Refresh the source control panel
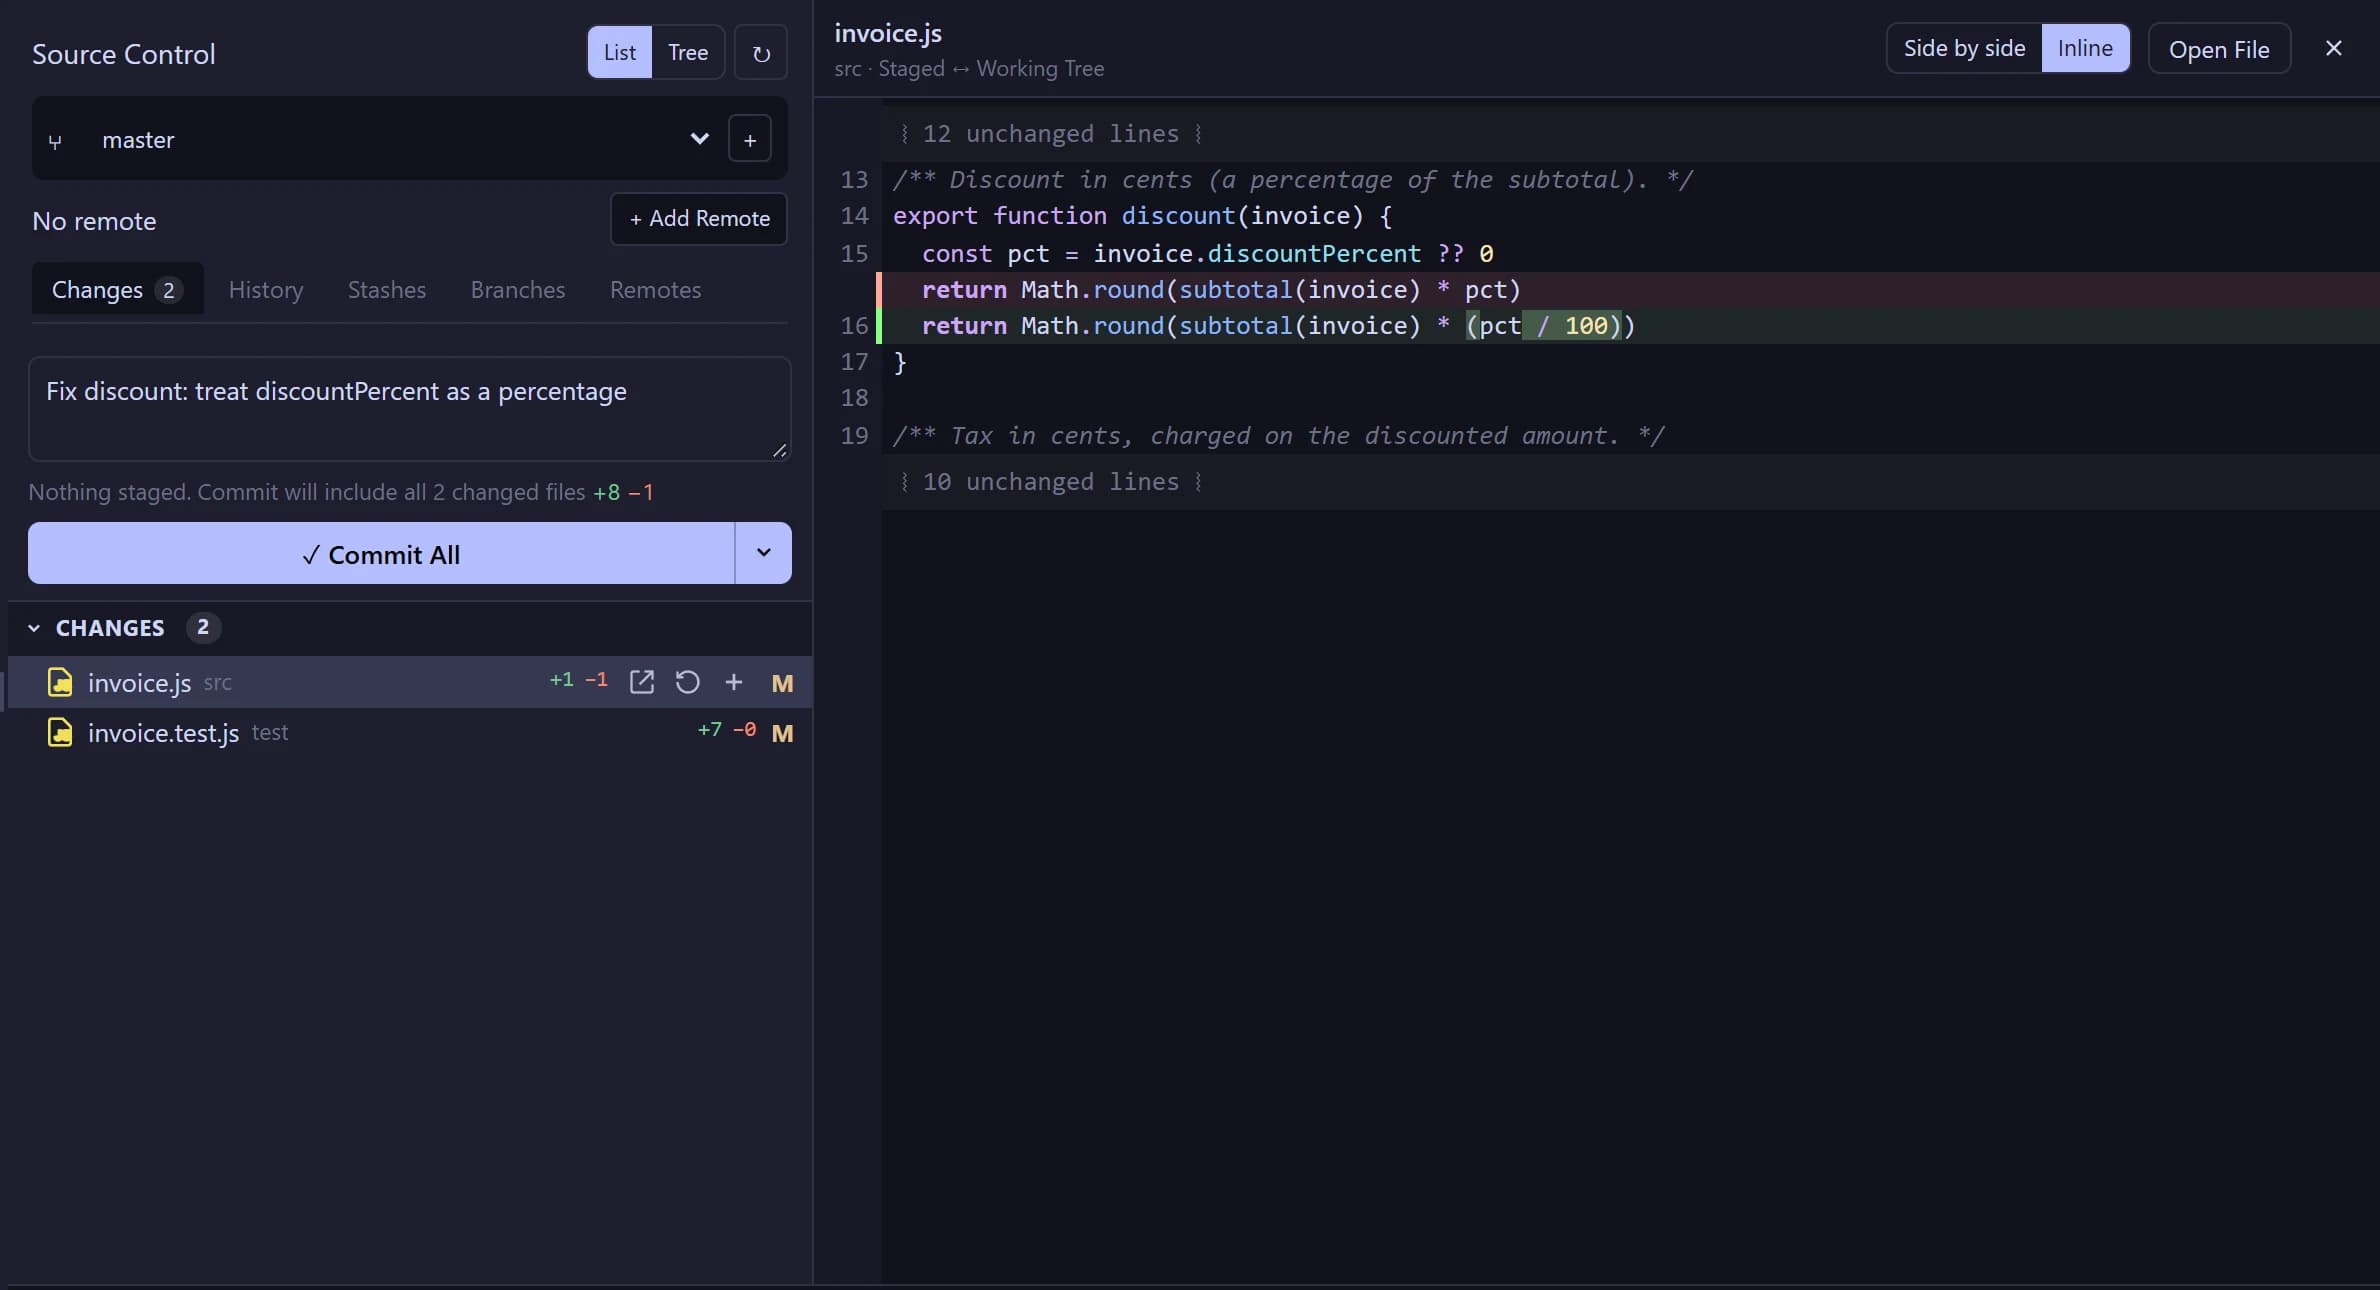2380x1290 pixels. click(761, 52)
